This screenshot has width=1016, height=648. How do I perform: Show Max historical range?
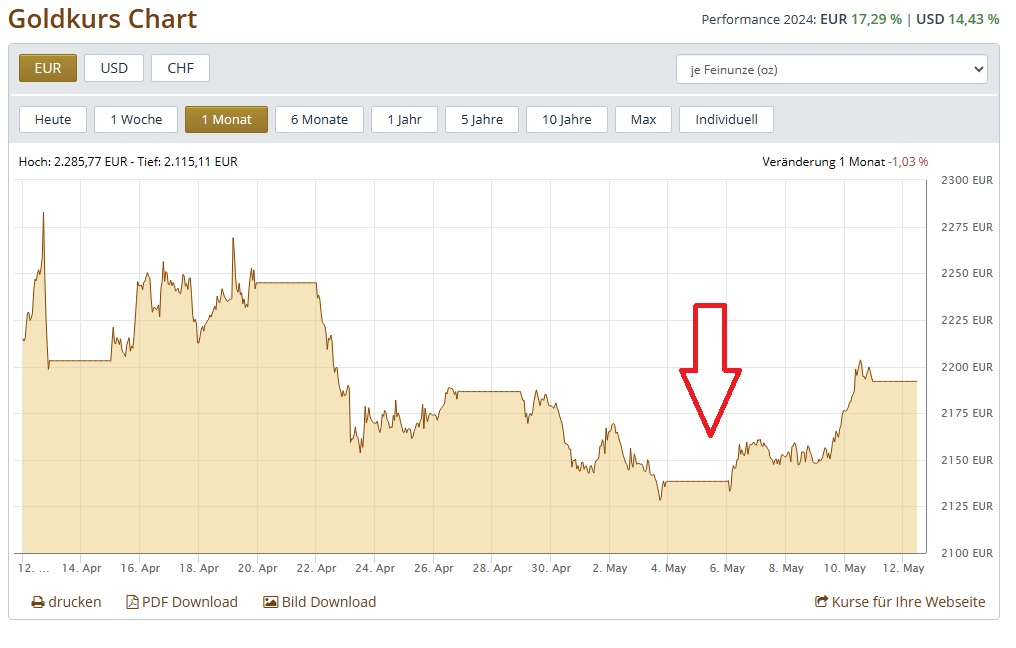click(643, 119)
